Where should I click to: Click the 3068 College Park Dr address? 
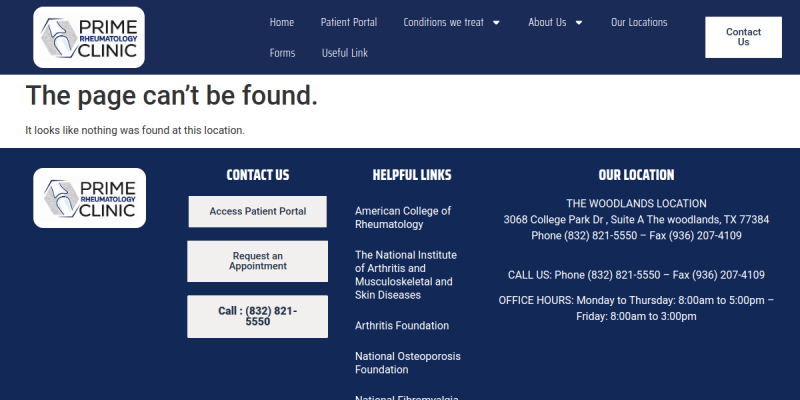click(x=636, y=220)
